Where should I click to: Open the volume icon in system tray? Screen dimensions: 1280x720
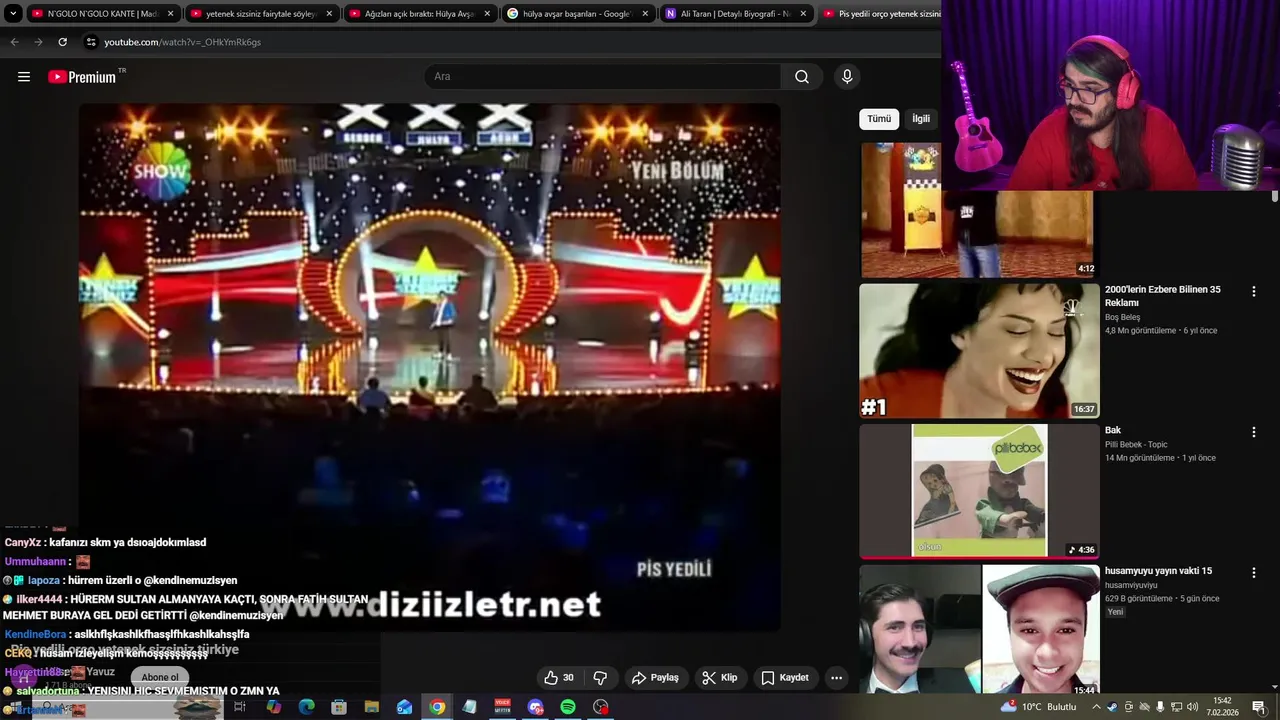(x=1192, y=707)
